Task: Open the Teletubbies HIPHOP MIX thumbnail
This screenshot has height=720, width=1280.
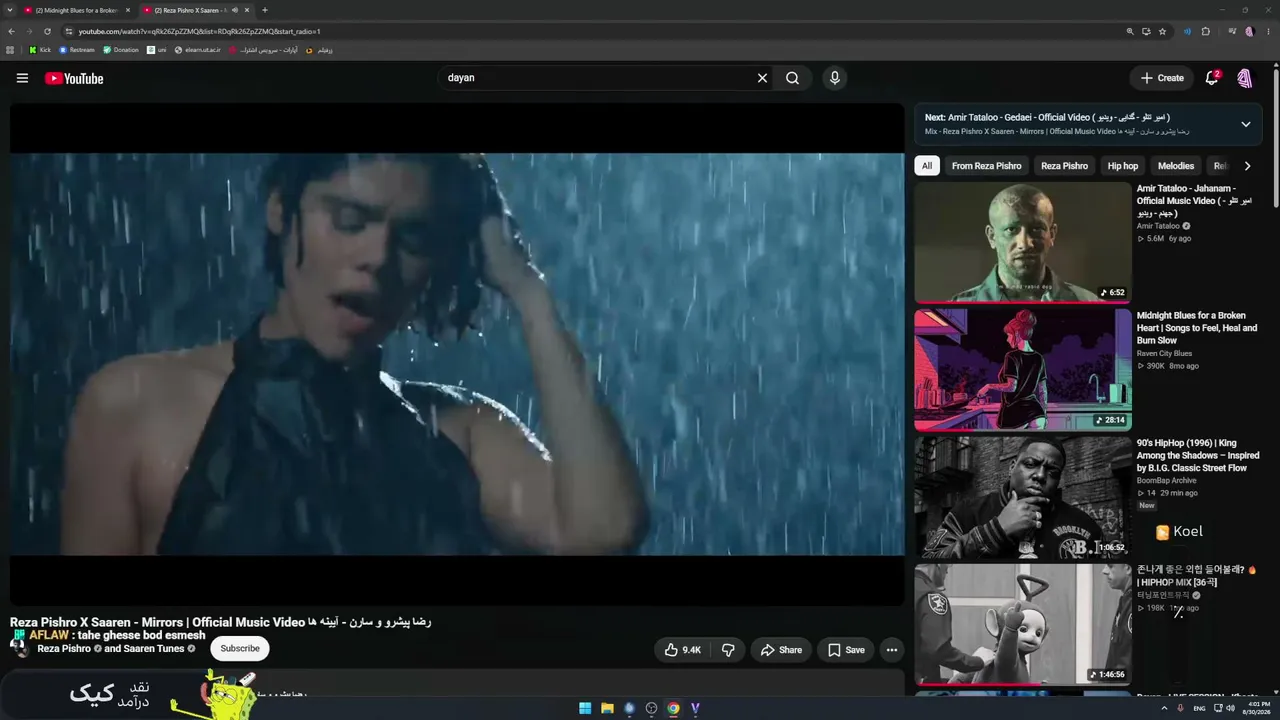Action: 1022,624
